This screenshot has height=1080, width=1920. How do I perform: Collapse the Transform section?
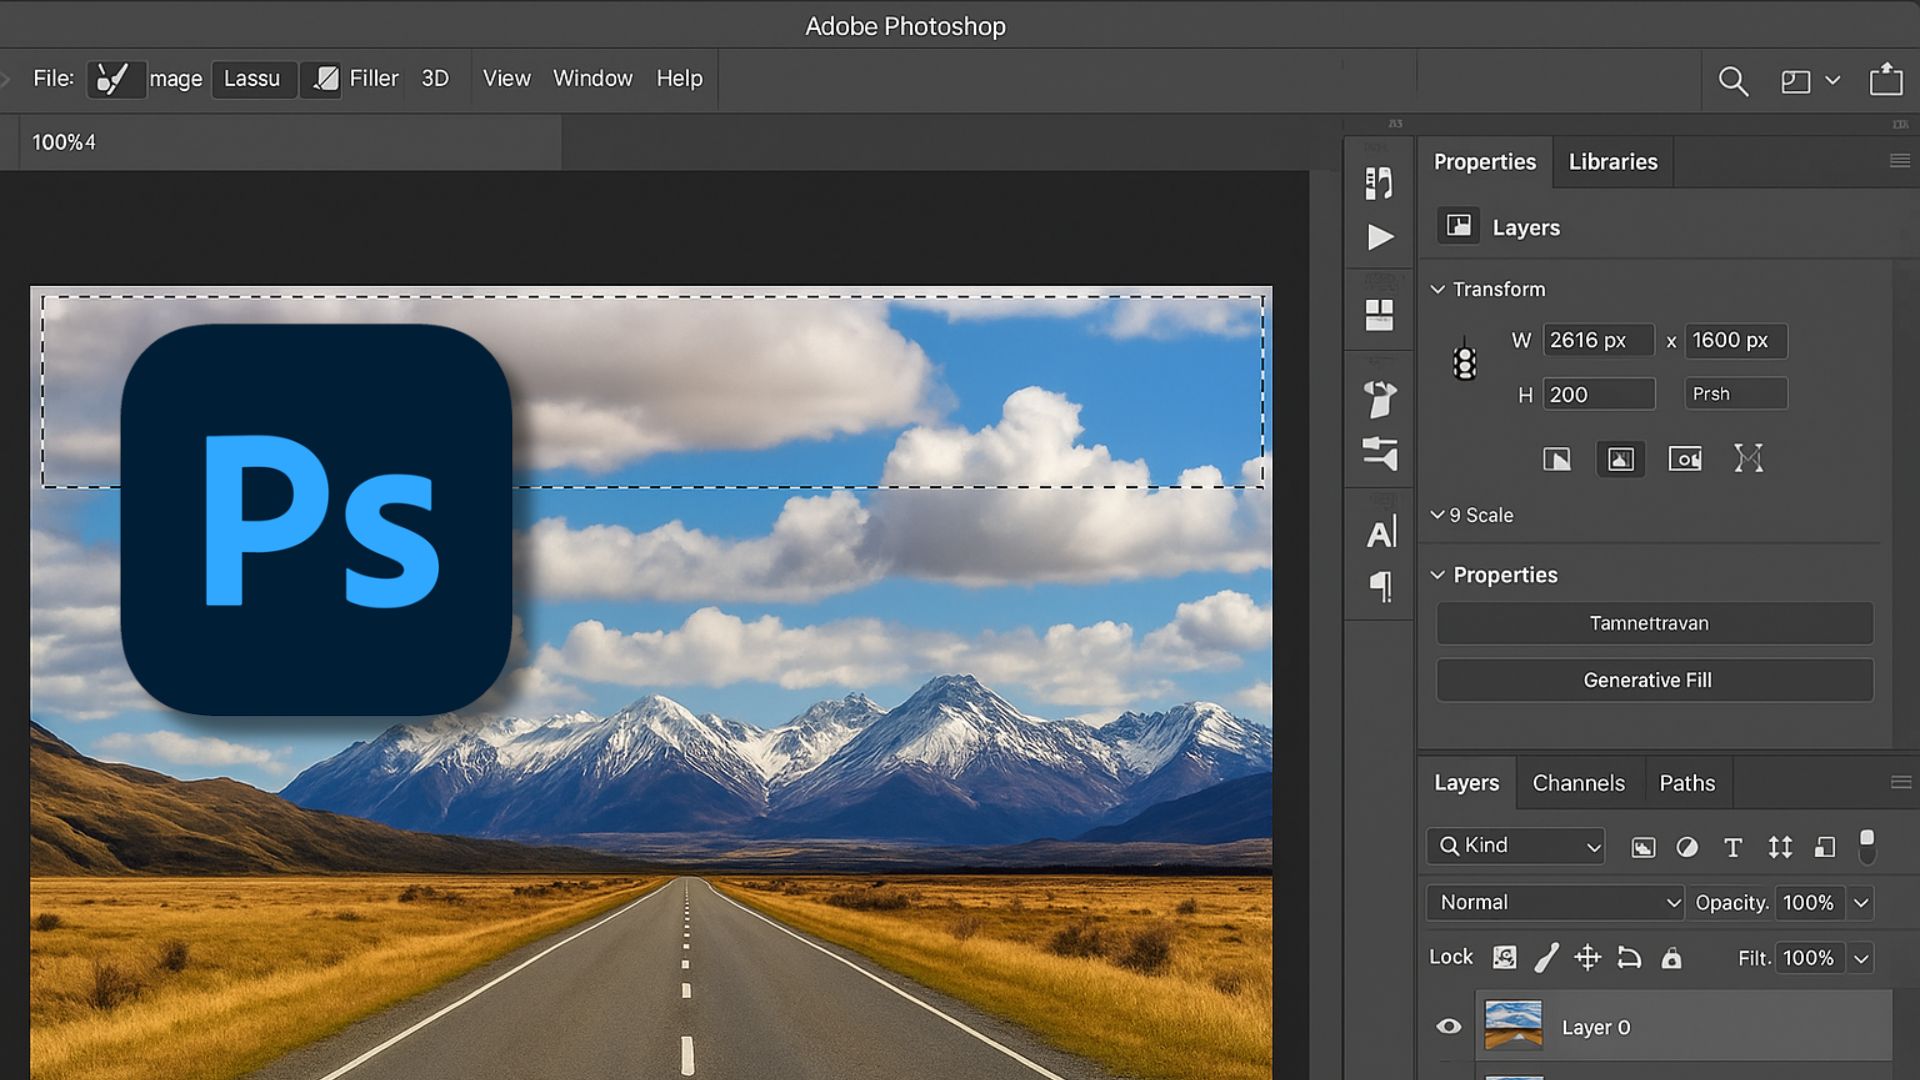1438,289
